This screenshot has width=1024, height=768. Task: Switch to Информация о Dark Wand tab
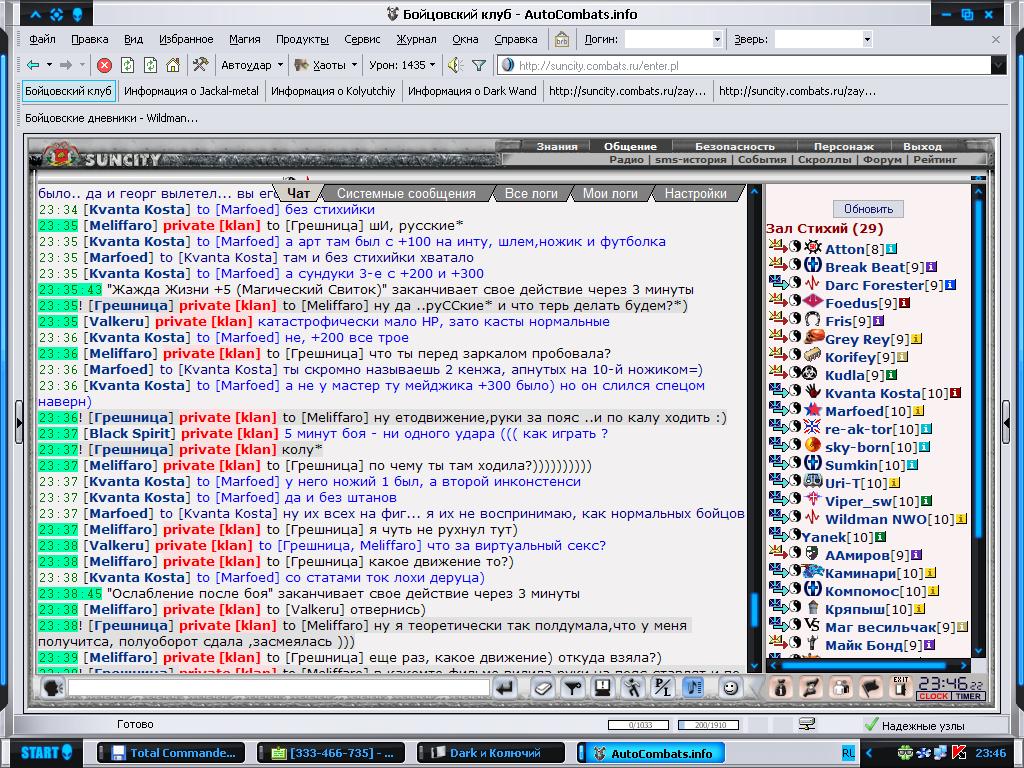[x=472, y=91]
